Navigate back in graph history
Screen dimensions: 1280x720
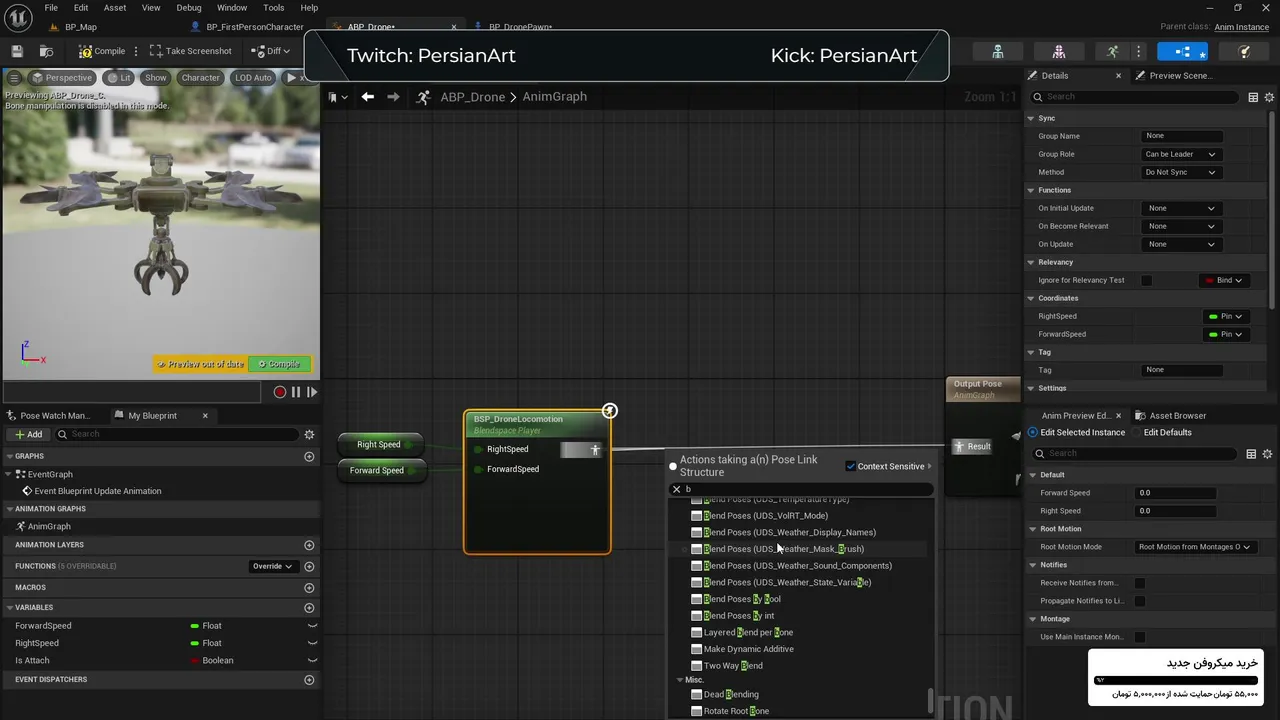coord(368,97)
